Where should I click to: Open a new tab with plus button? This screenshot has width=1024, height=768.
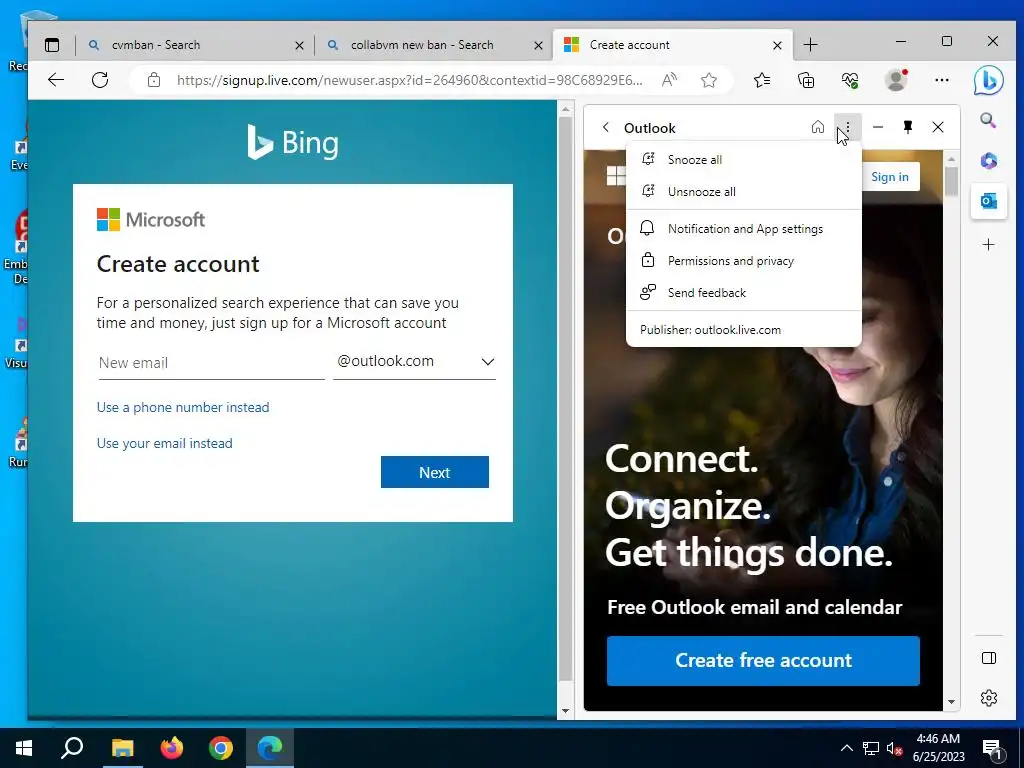pos(810,45)
